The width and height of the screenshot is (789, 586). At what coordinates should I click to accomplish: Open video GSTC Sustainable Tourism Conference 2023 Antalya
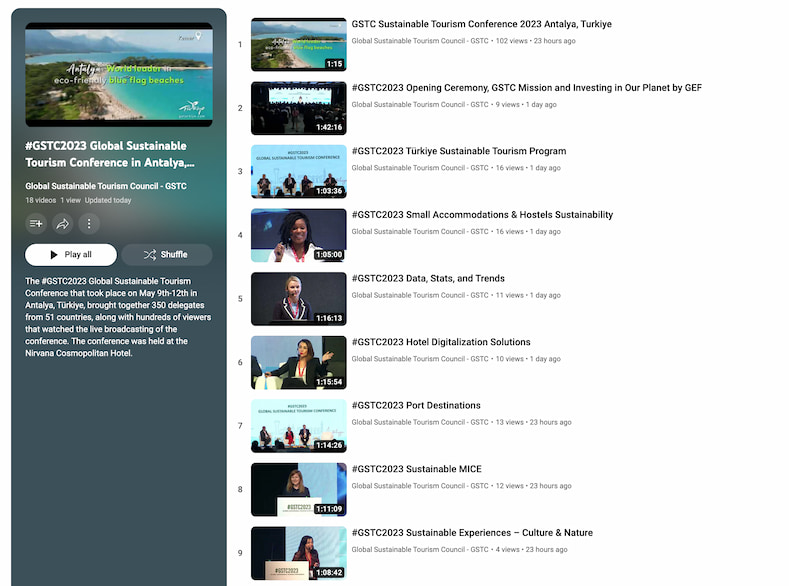tap(482, 24)
